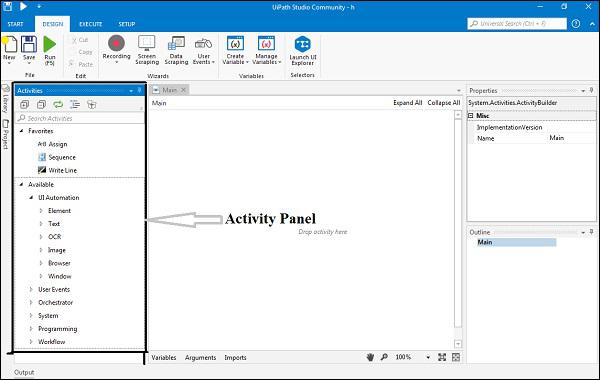Pin the Outline panel
Screen dimensions: 600x380
click(x=591, y=232)
